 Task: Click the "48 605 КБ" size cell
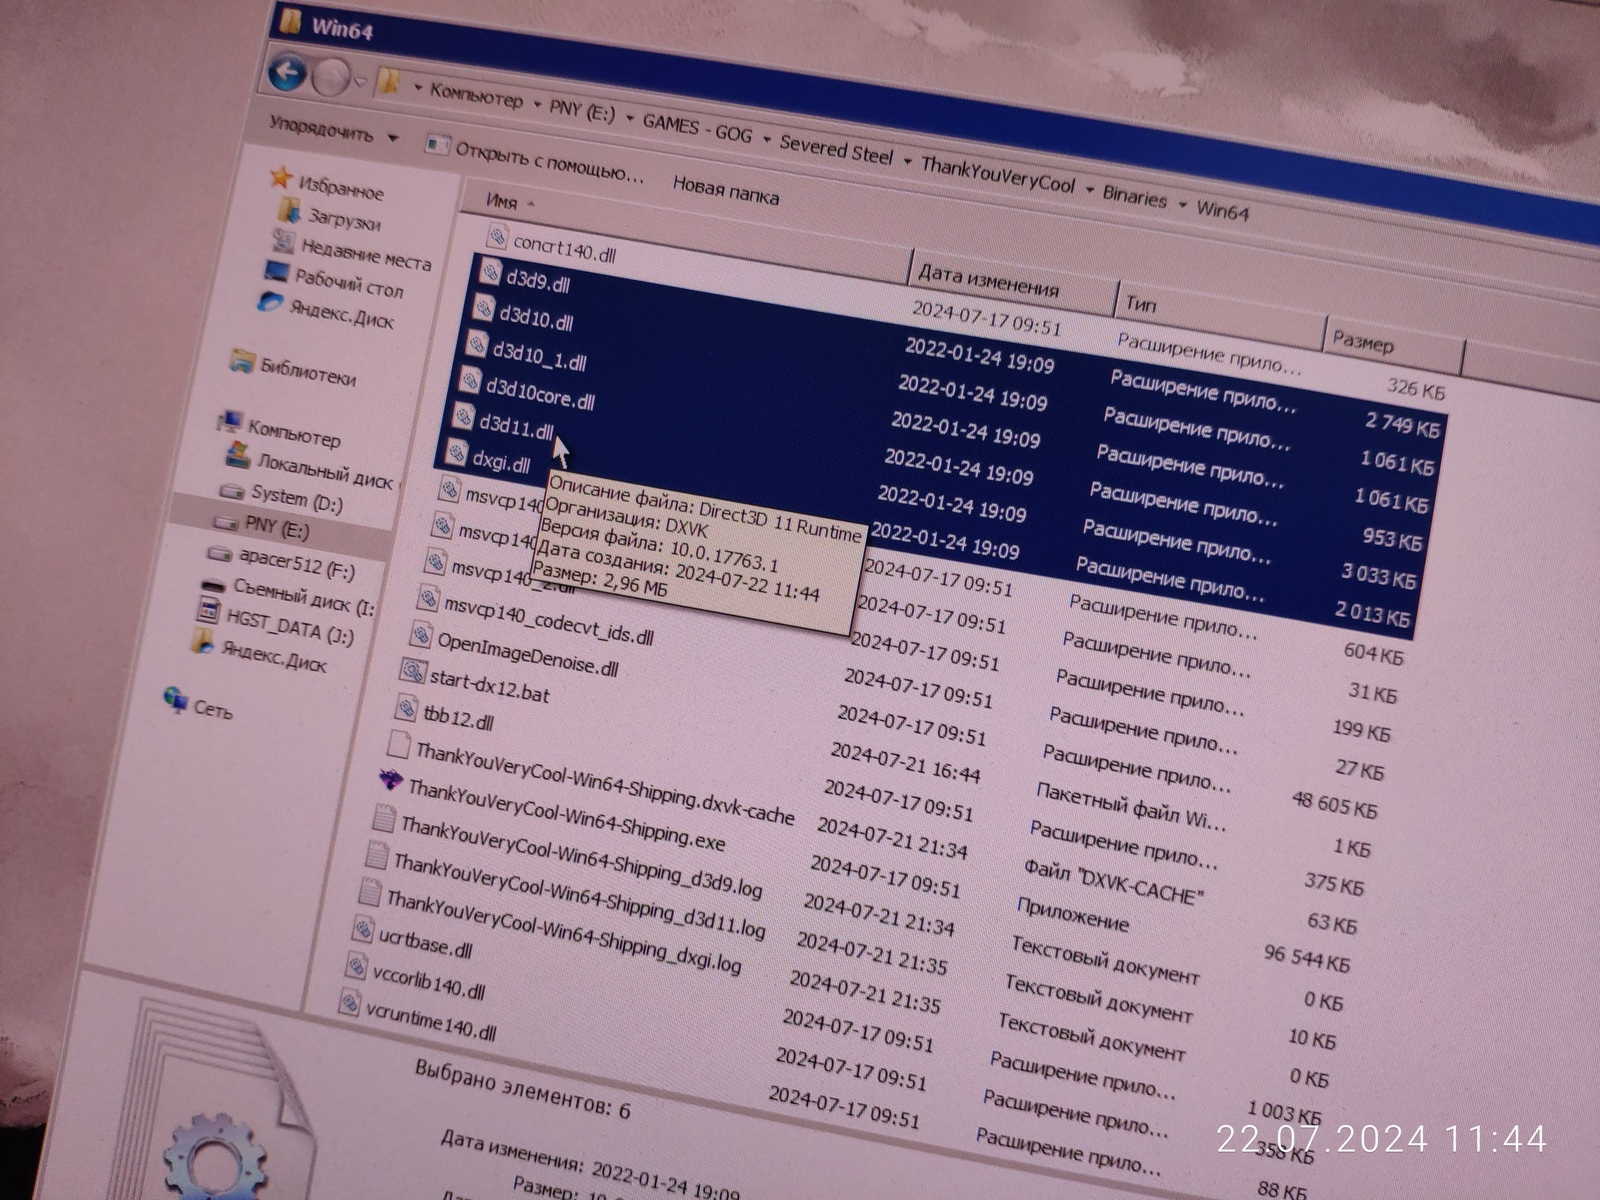(1334, 806)
